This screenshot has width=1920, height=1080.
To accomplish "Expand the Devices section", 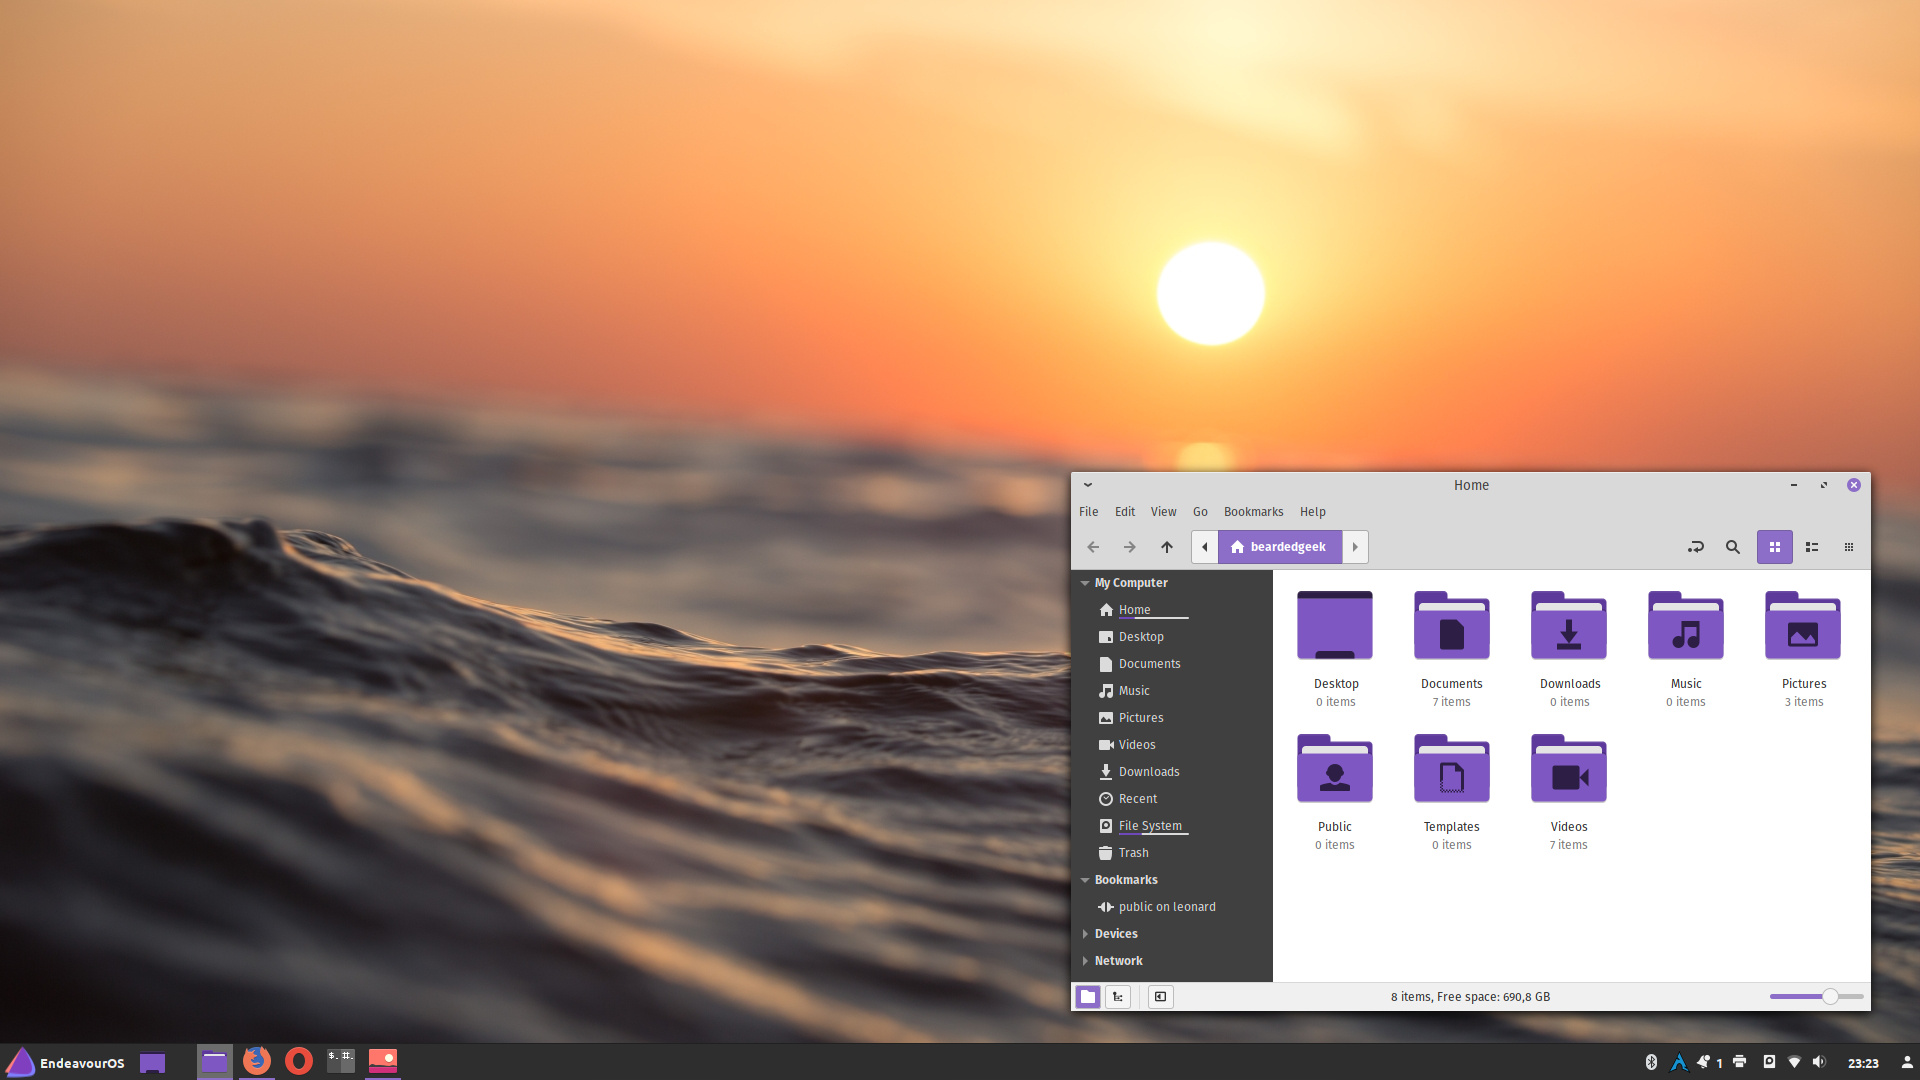I will point(1085,934).
